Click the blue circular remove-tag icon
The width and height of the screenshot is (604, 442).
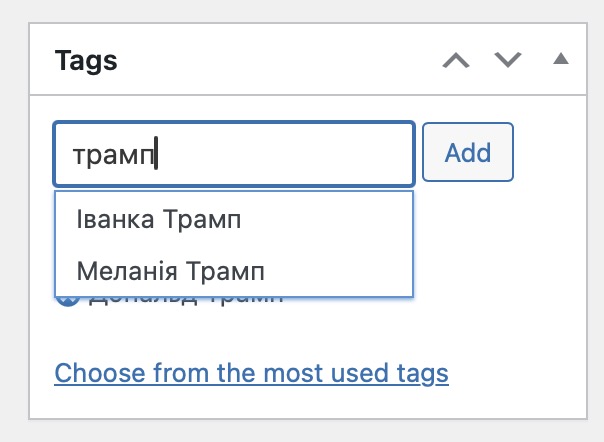pyautogui.click(x=68, y=301)
